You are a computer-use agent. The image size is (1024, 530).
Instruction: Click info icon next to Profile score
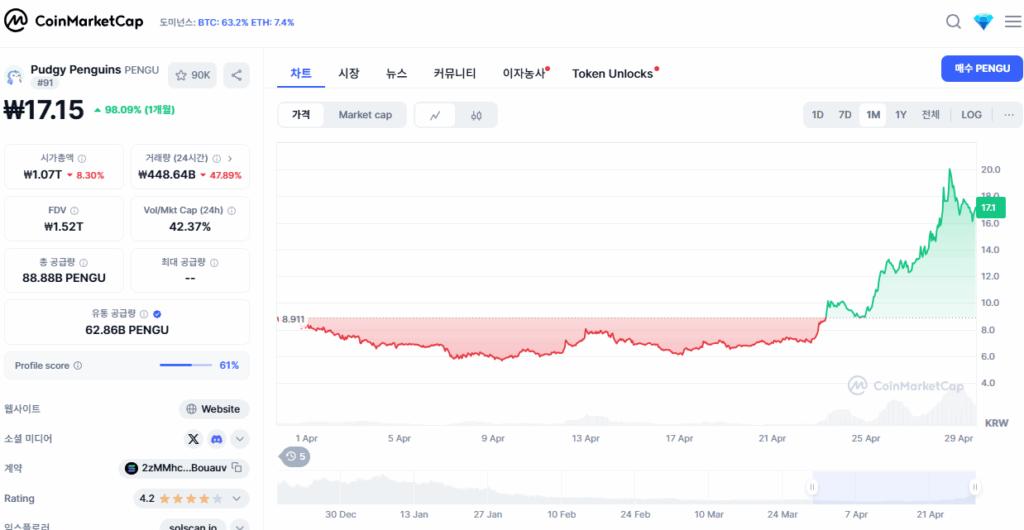tap(78, 366)
